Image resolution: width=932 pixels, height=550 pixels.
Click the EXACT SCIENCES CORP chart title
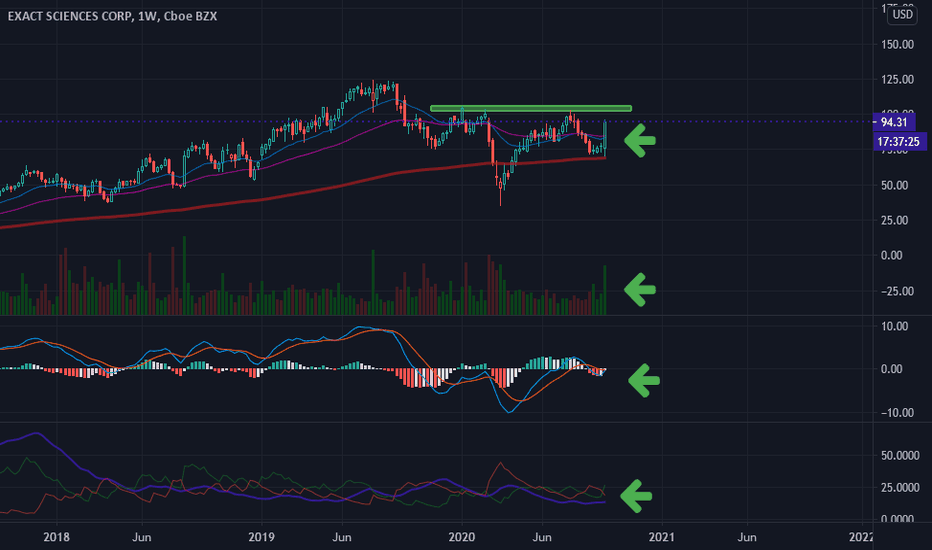[112, 16]
